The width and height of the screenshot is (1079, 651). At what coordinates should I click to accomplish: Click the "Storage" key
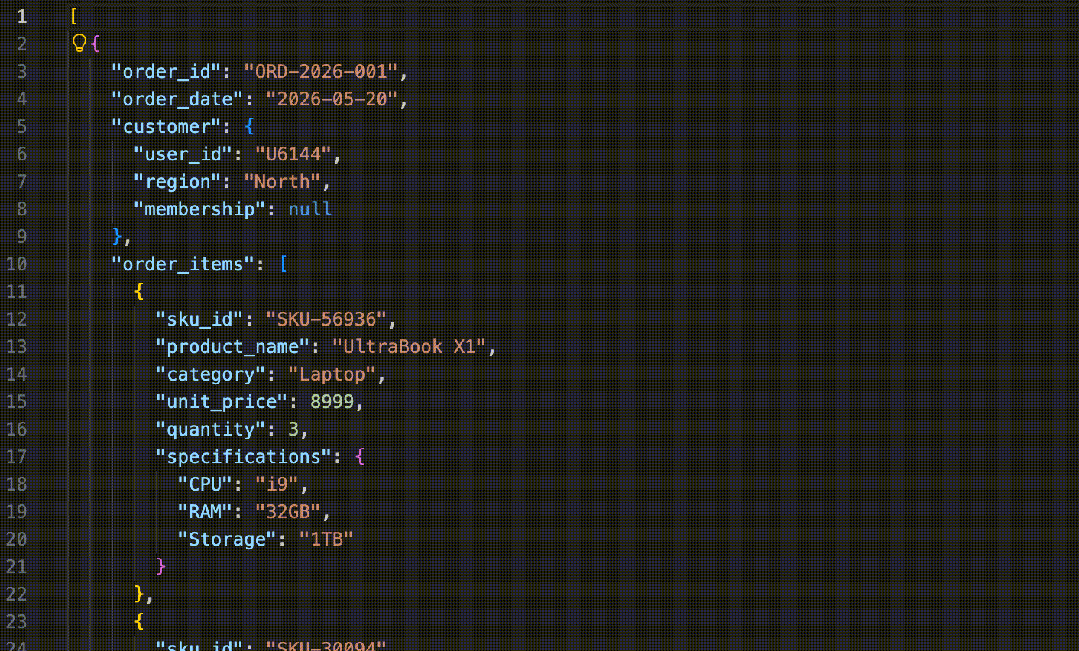tap(226, 540)
